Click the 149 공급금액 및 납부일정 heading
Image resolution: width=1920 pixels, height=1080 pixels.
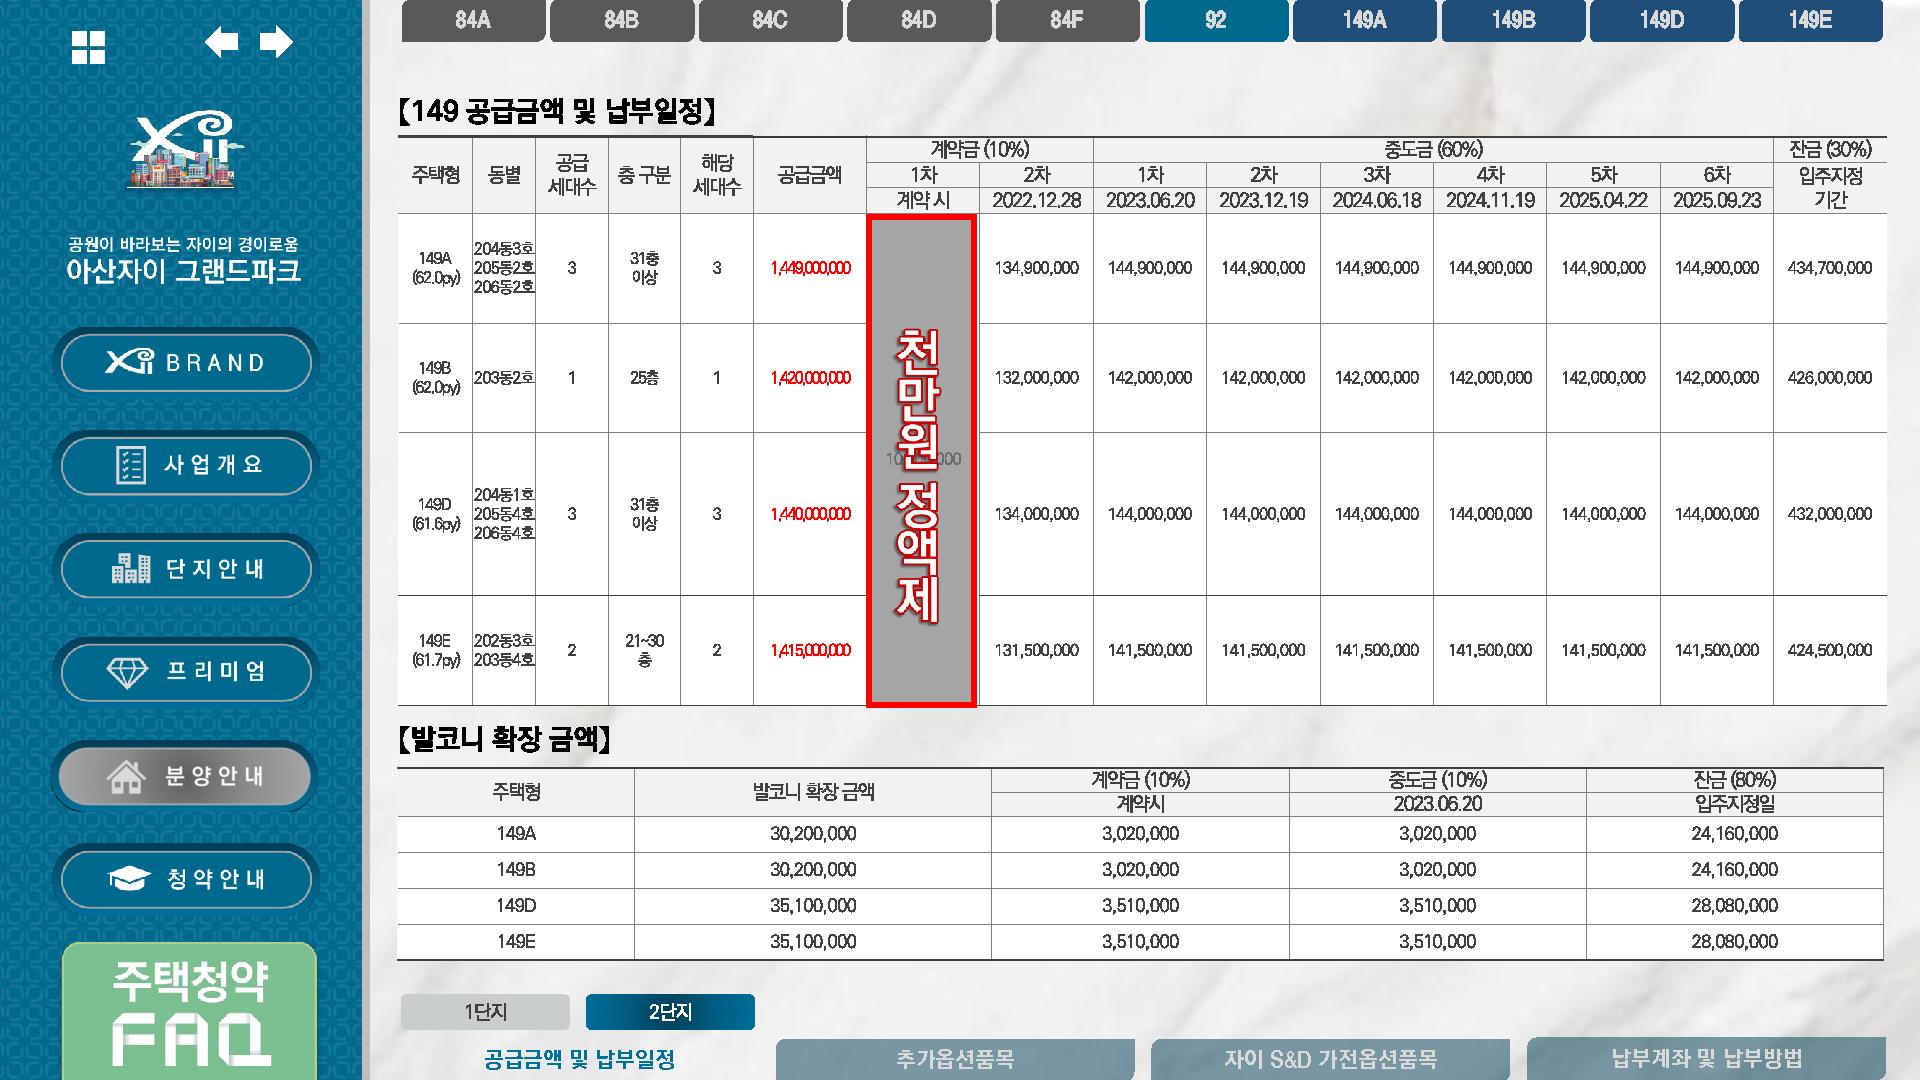pyautogui.click(x=557, y=111)
